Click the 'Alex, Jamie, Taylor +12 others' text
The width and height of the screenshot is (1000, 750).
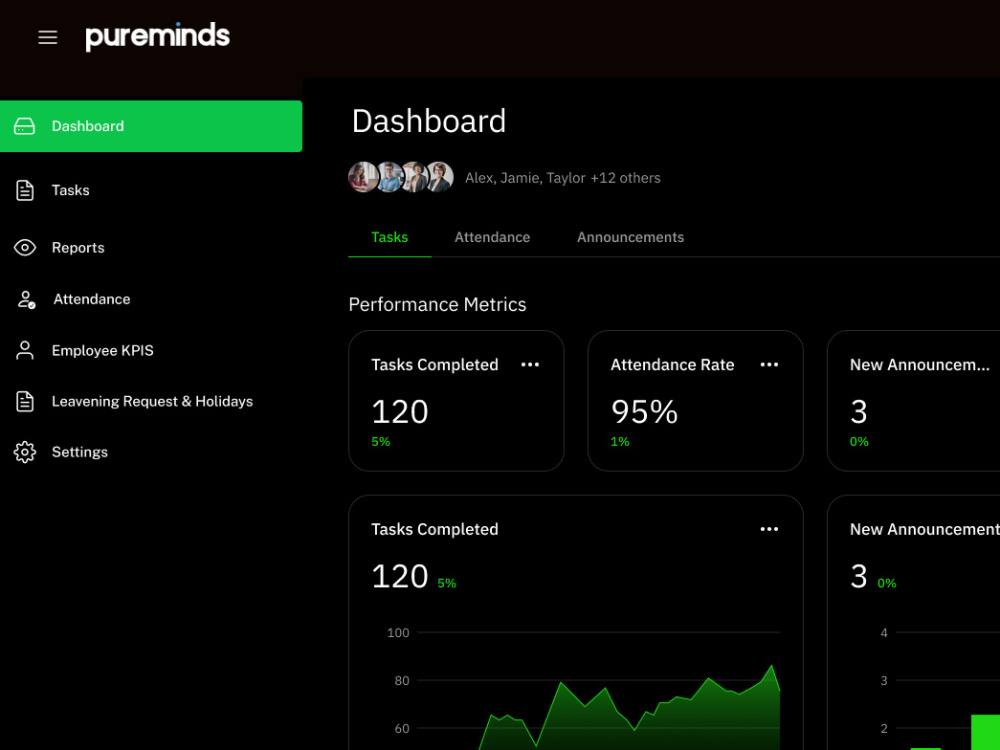pos(562,178)
